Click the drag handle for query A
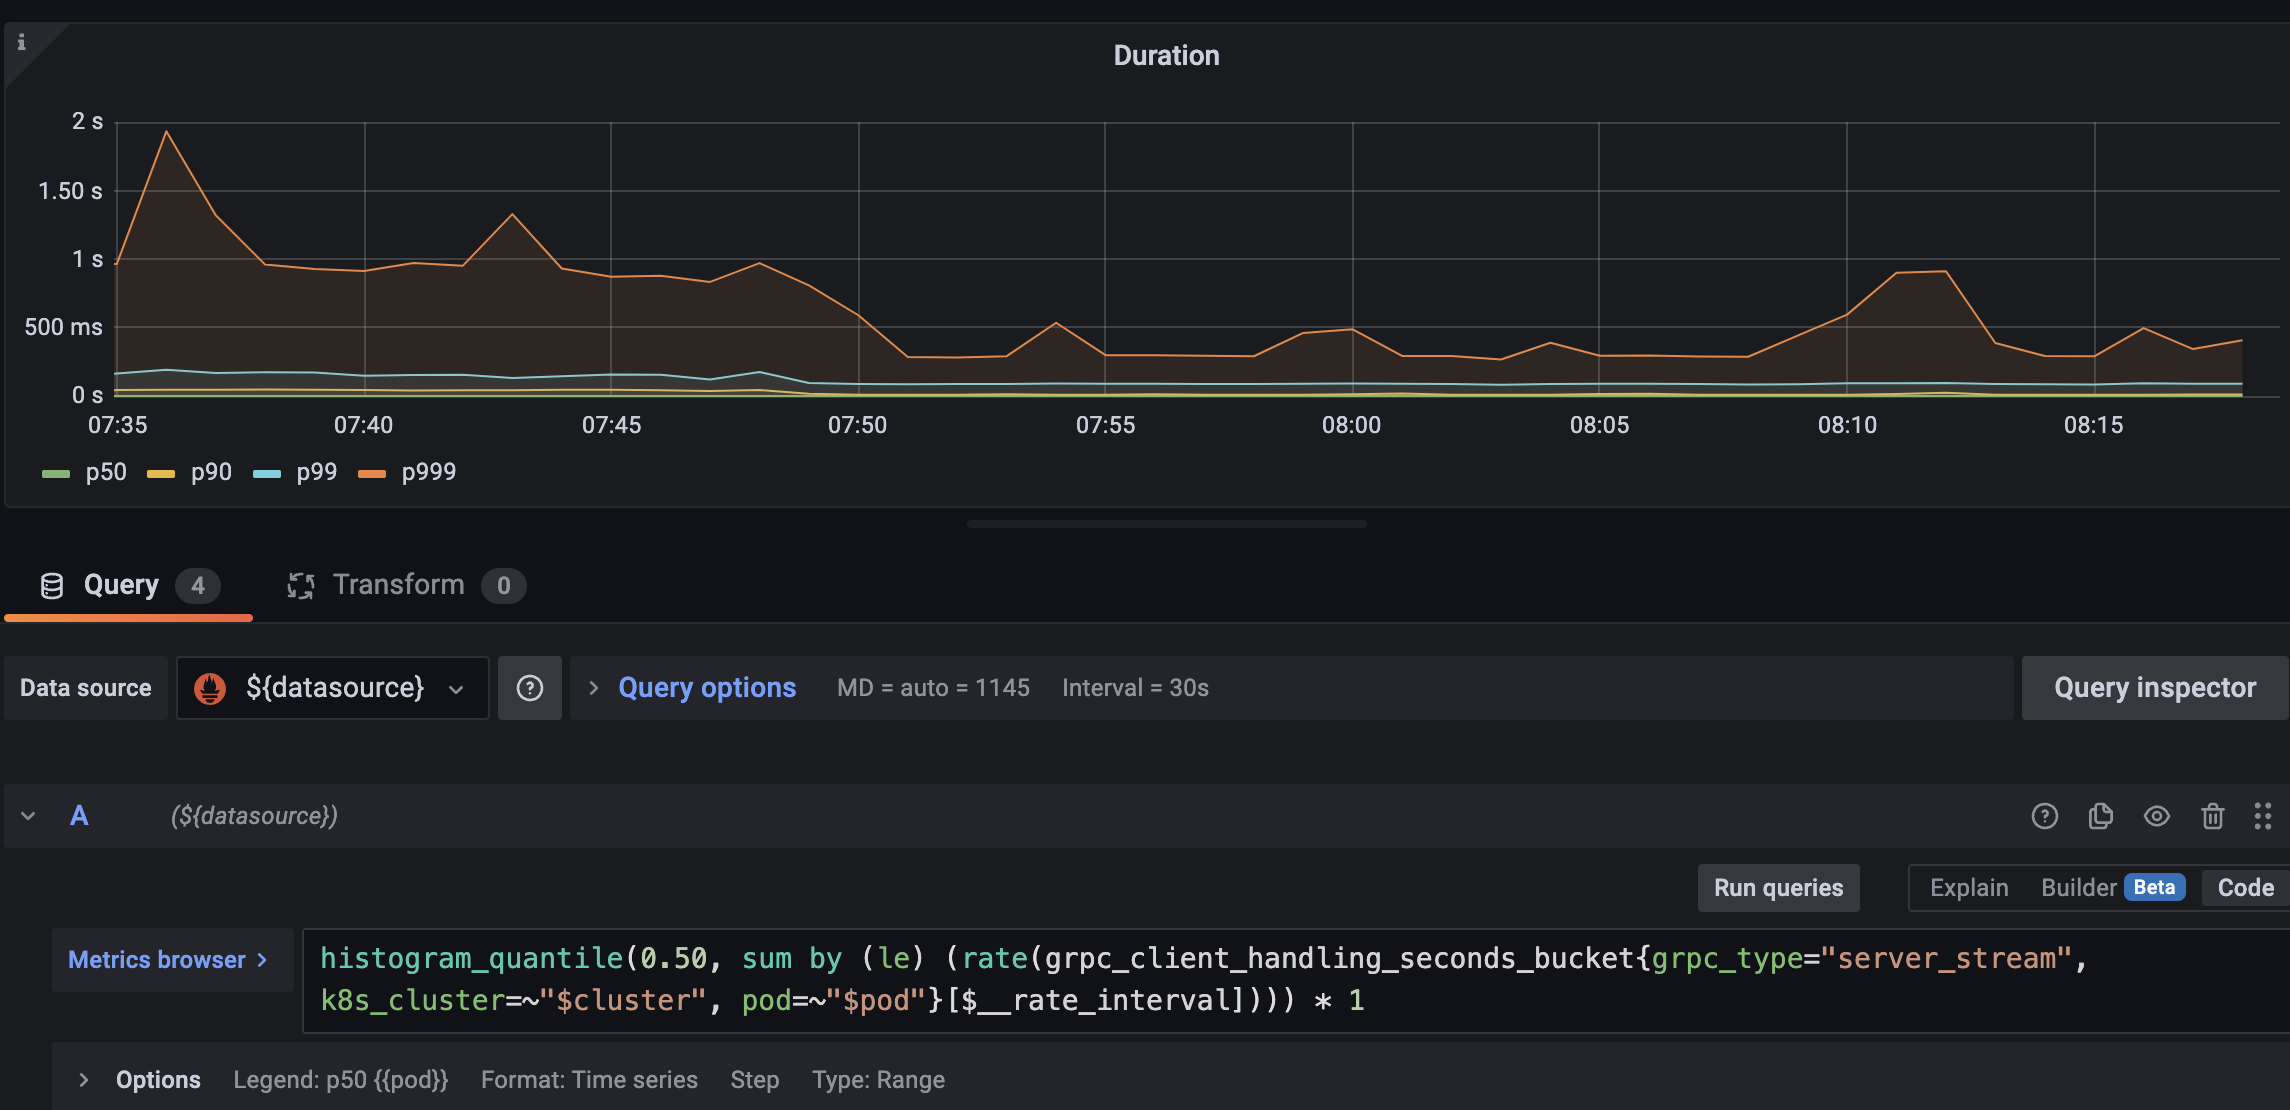Viewport: 2290px width, 1110px height. pos(2262,816)
